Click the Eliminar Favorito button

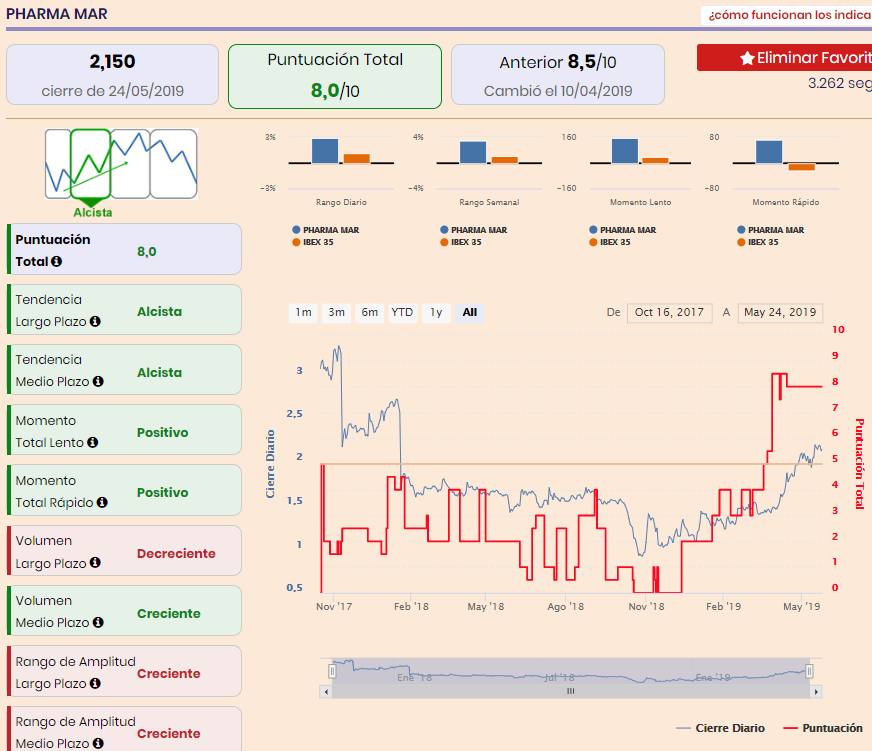pos(784,58)
